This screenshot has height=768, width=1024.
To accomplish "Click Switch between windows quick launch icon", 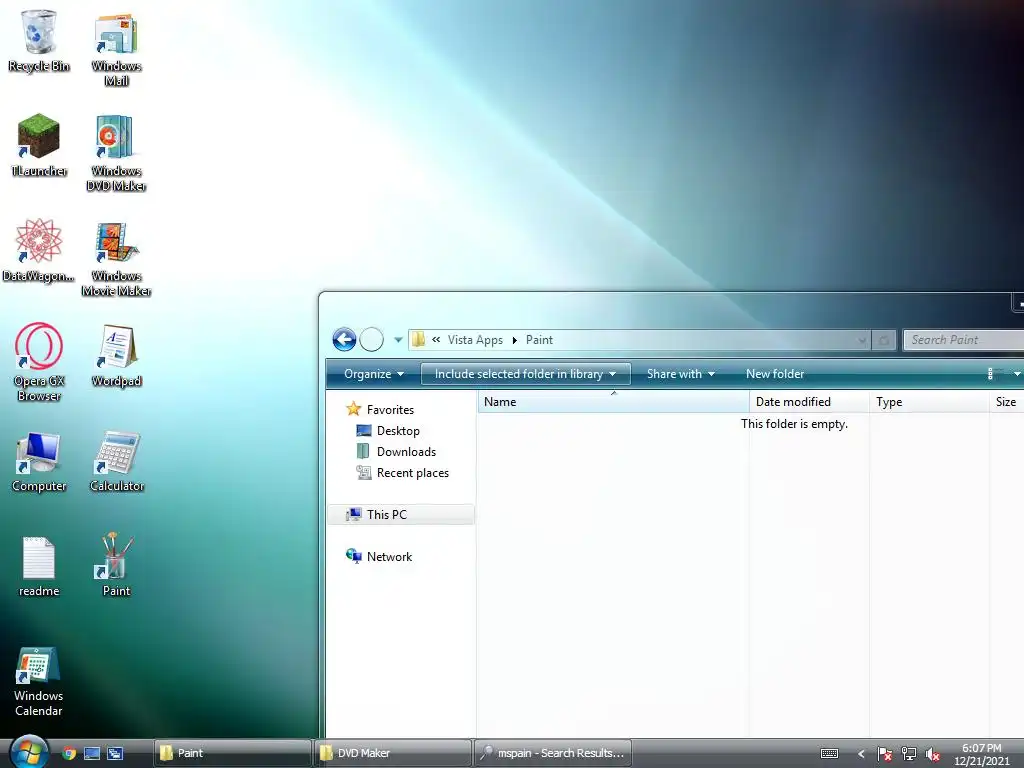I will 115,753.
